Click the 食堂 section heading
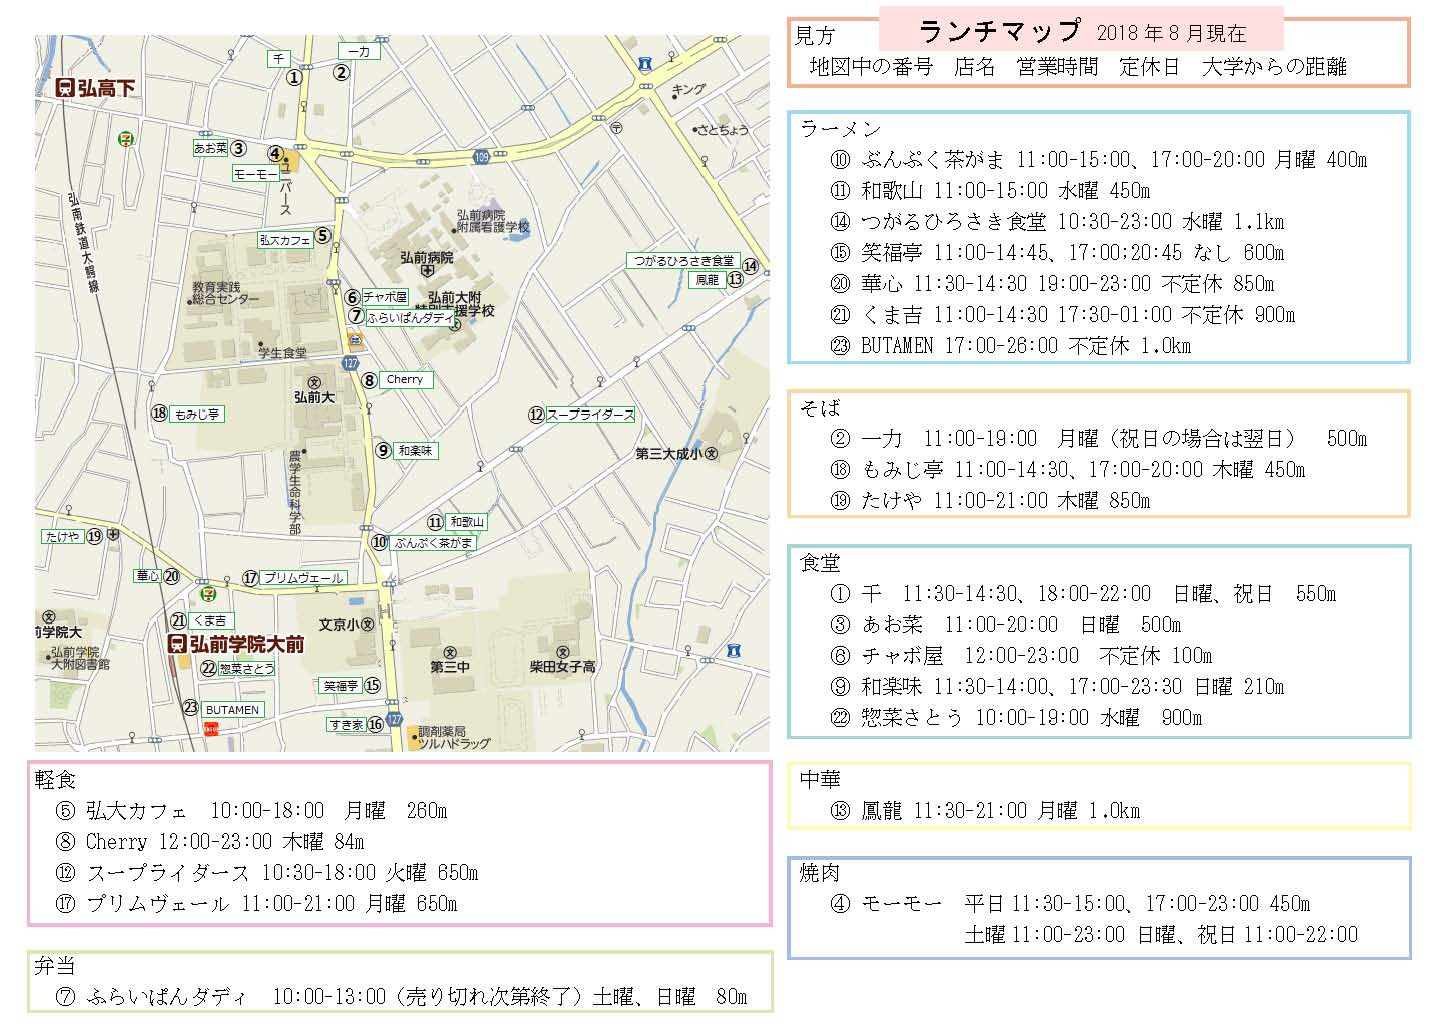Image resolution: width=1450 pixels, height=1026 pixels. tap(819, 563)
